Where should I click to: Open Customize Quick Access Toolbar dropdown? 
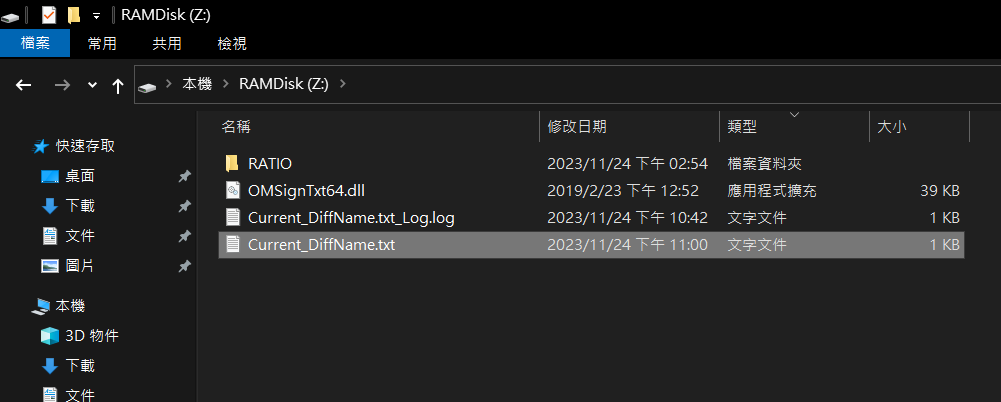point(96,15)
